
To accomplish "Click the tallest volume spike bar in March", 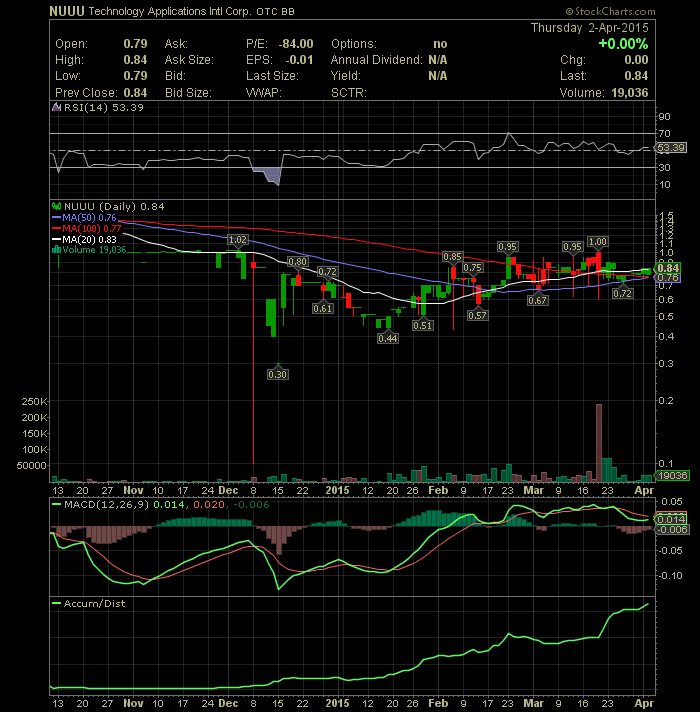I will coord(599,443).
